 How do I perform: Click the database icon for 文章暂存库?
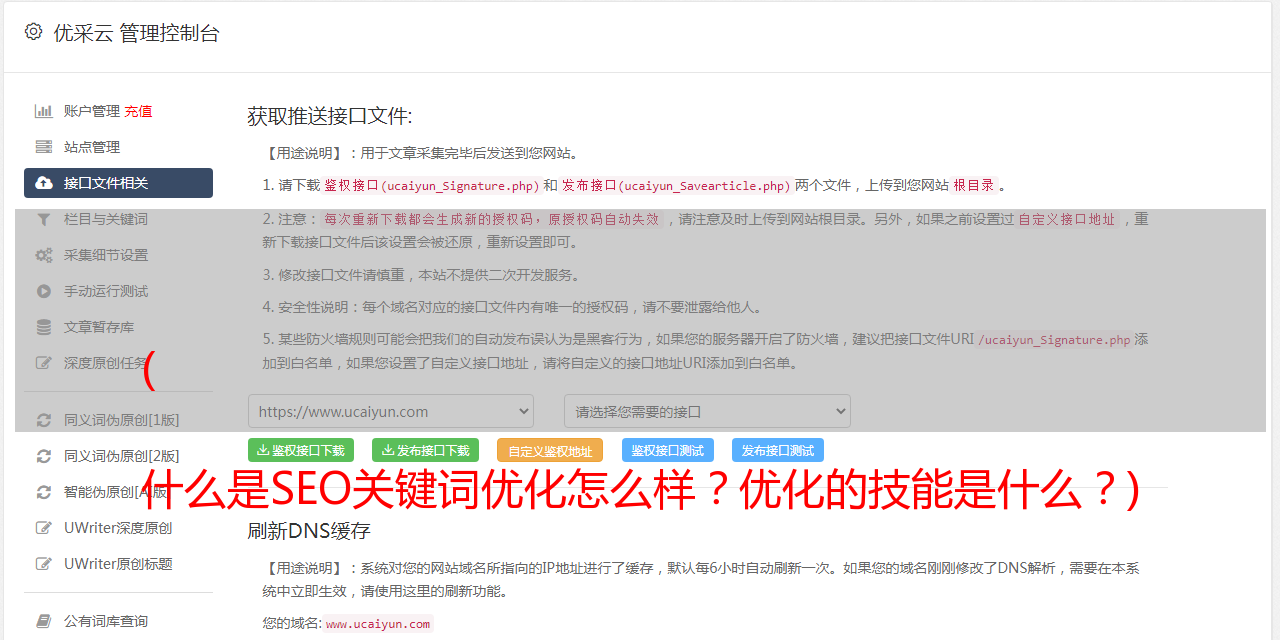click(x=44, y=327)
